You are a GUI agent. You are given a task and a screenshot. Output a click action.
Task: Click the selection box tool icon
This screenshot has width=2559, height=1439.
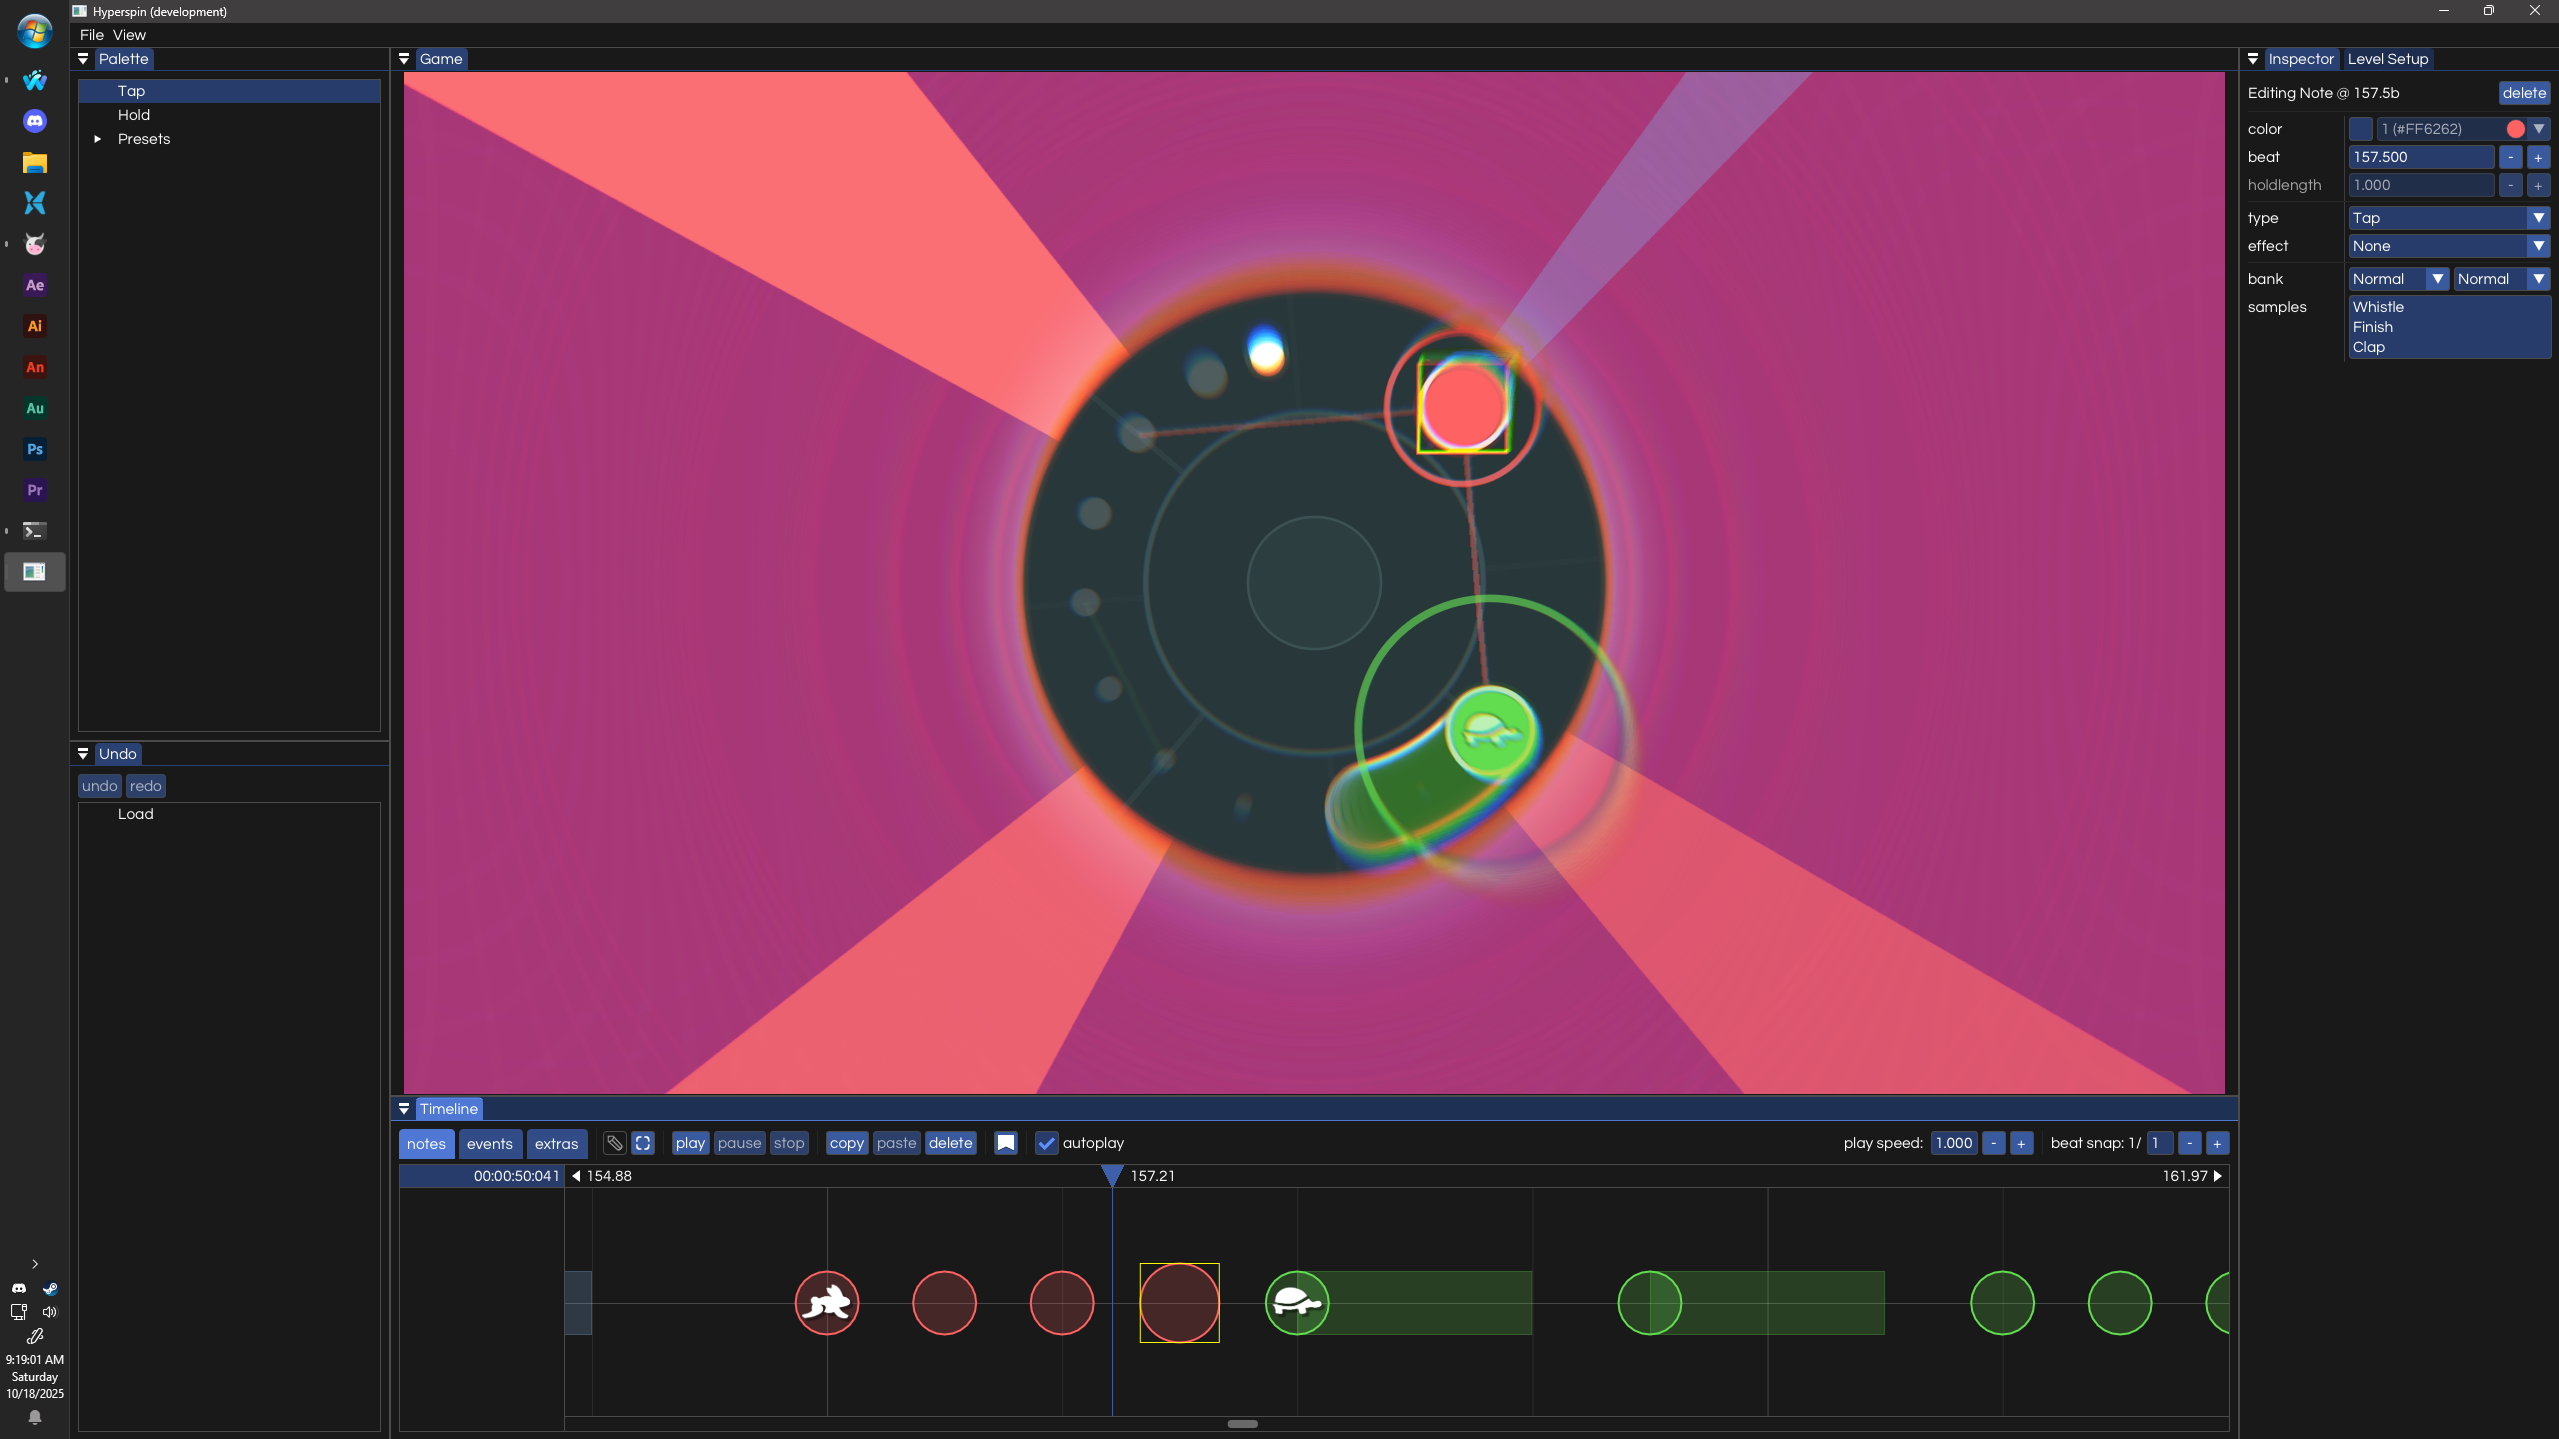(x=643, y=1143)
